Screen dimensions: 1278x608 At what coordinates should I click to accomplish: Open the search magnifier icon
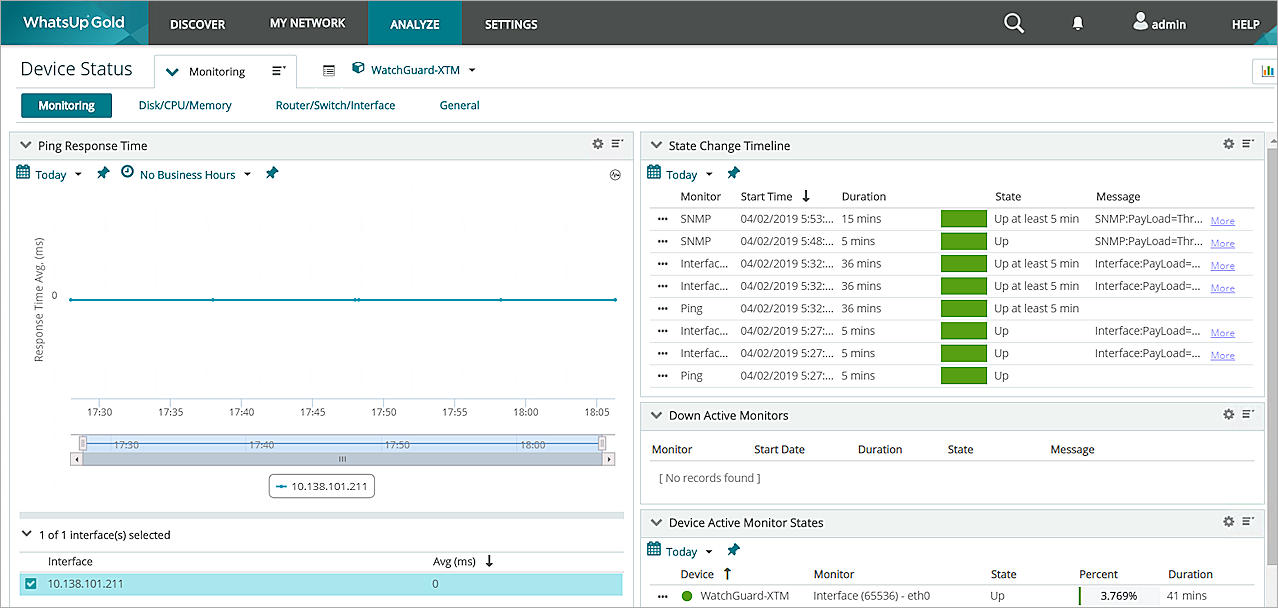pyautogui.click(x=1013, y=23)
